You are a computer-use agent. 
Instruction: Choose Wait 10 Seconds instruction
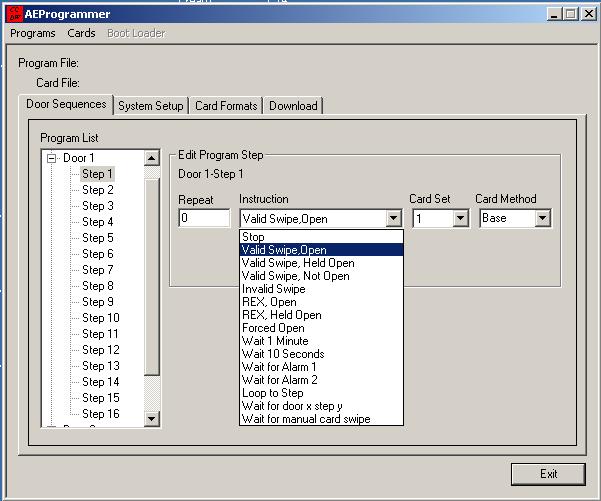321,354
